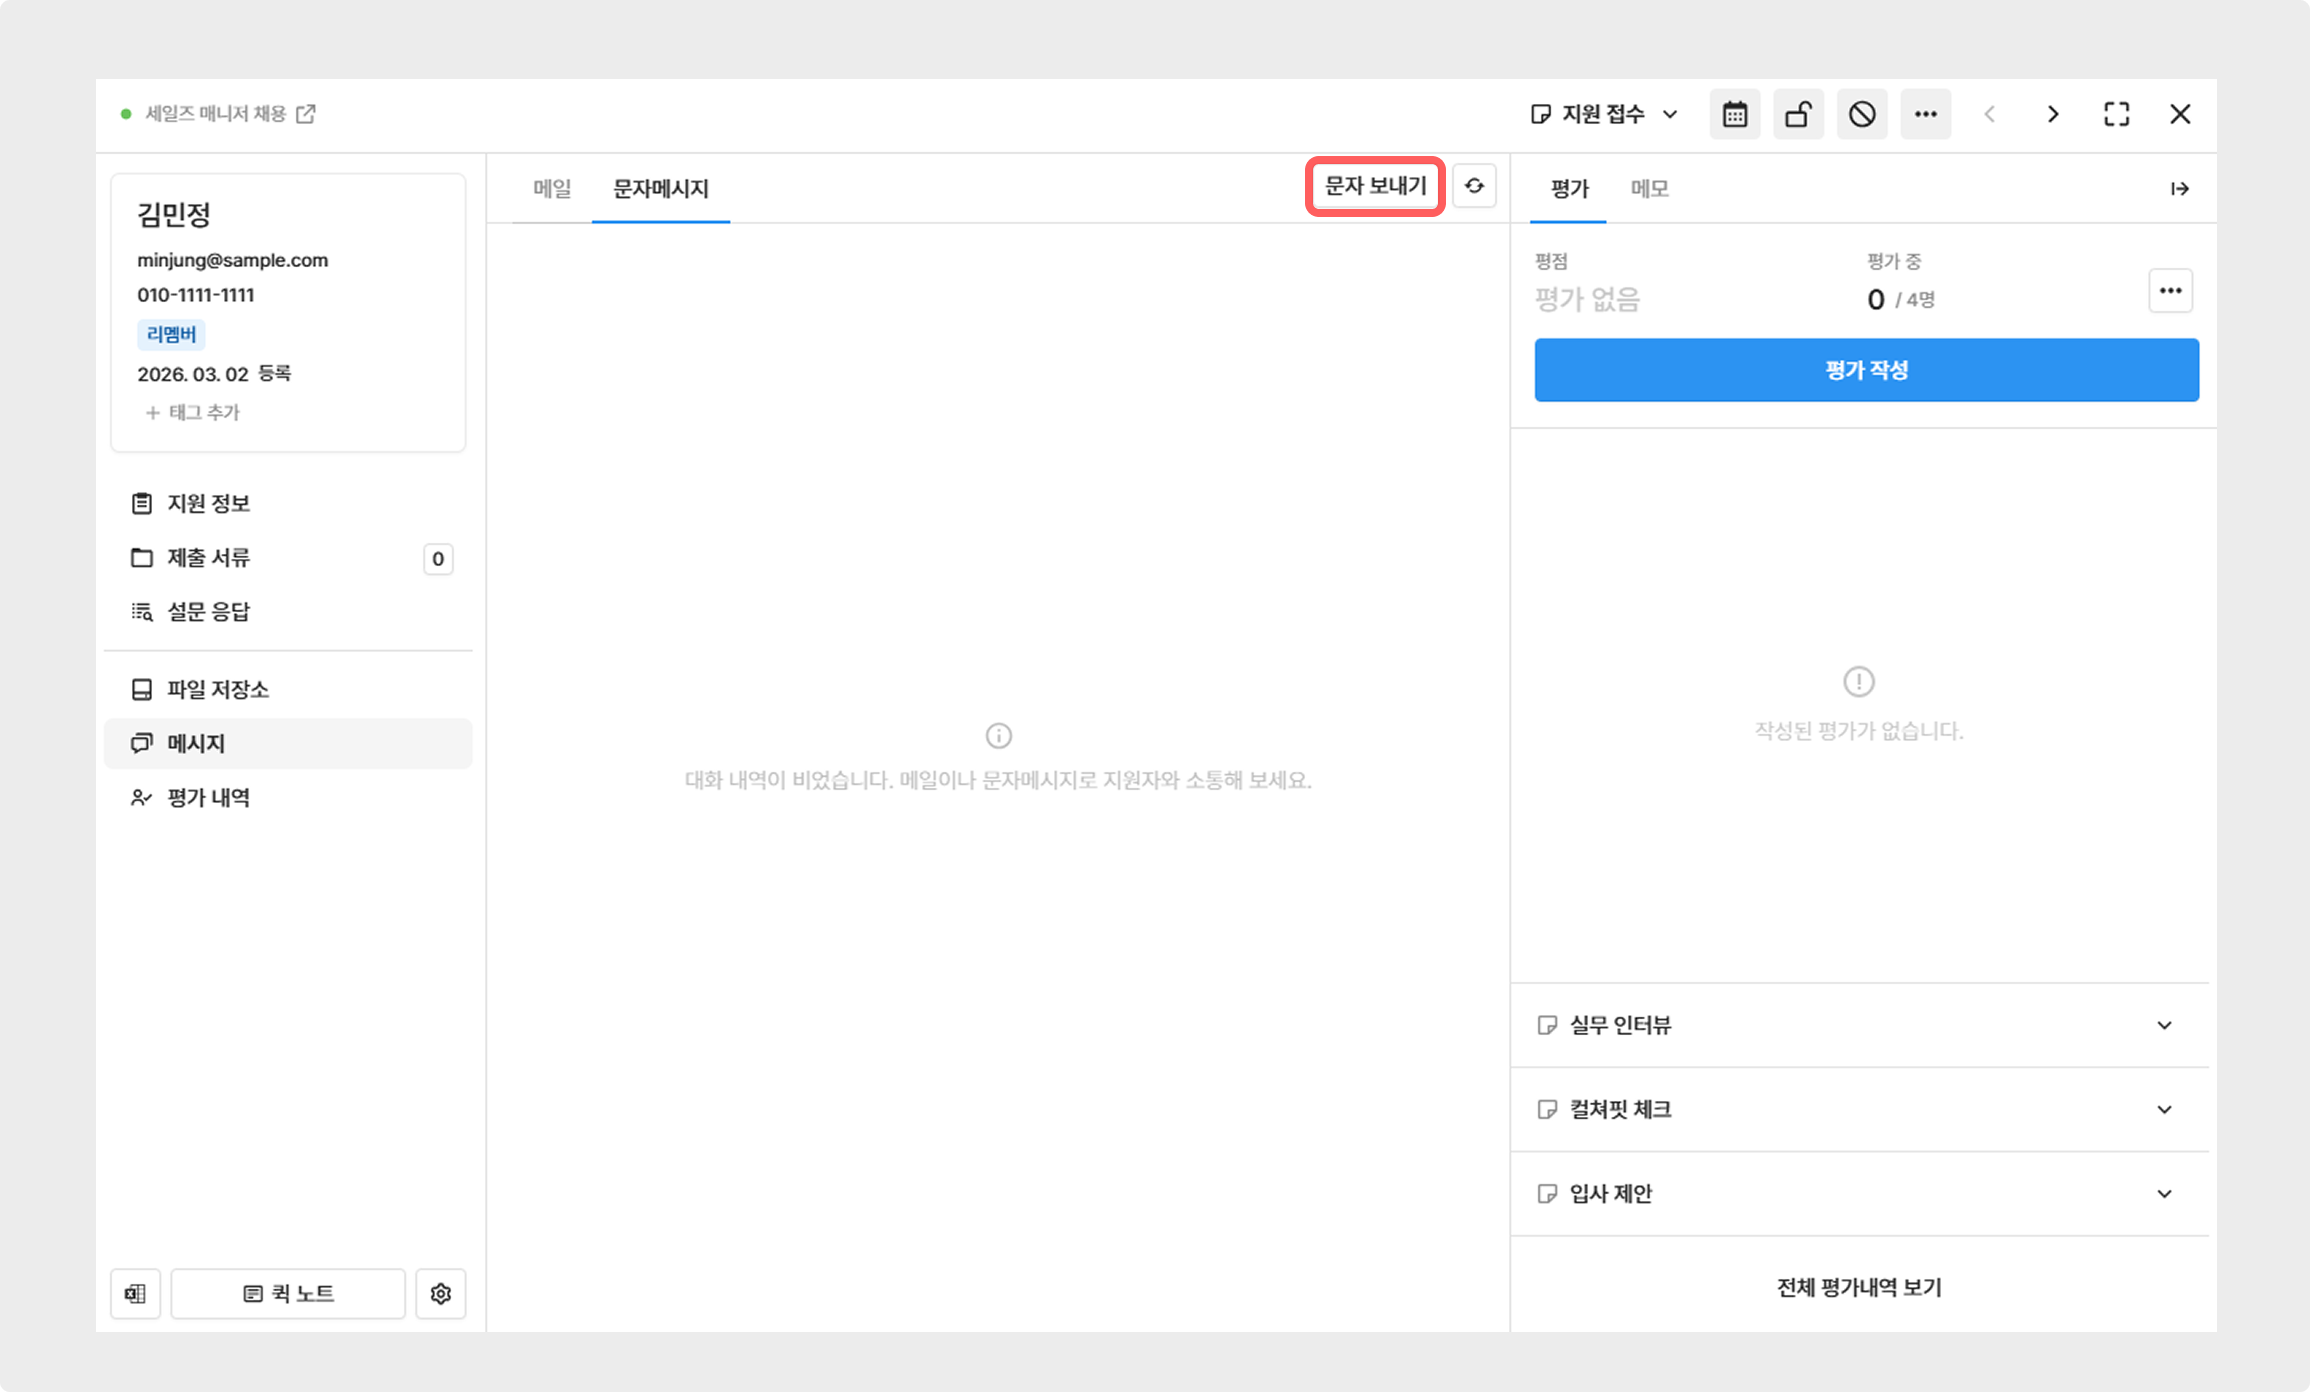Viewport: 2310px width, 1392px height.
Task: Open the rating section ellipsis menu
Action: (x=2170, y=291)
